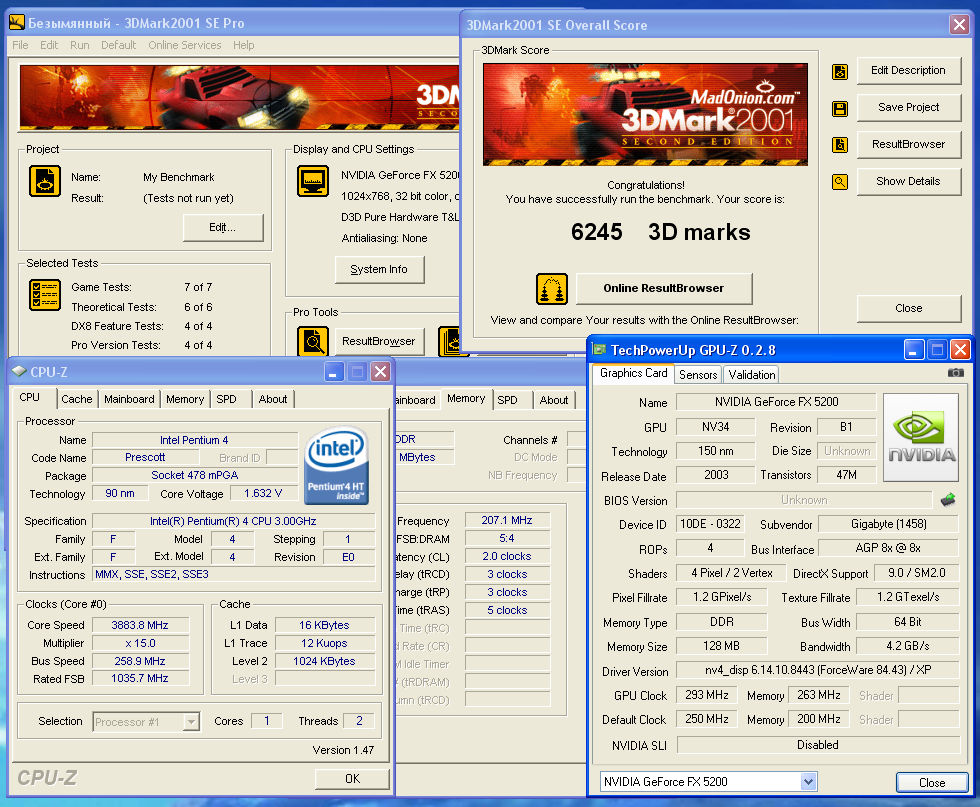Image resolution: width=980 pixels, height=807 pixels.
Task: Click the 6245 score number
Action: (x=596, y=233)
